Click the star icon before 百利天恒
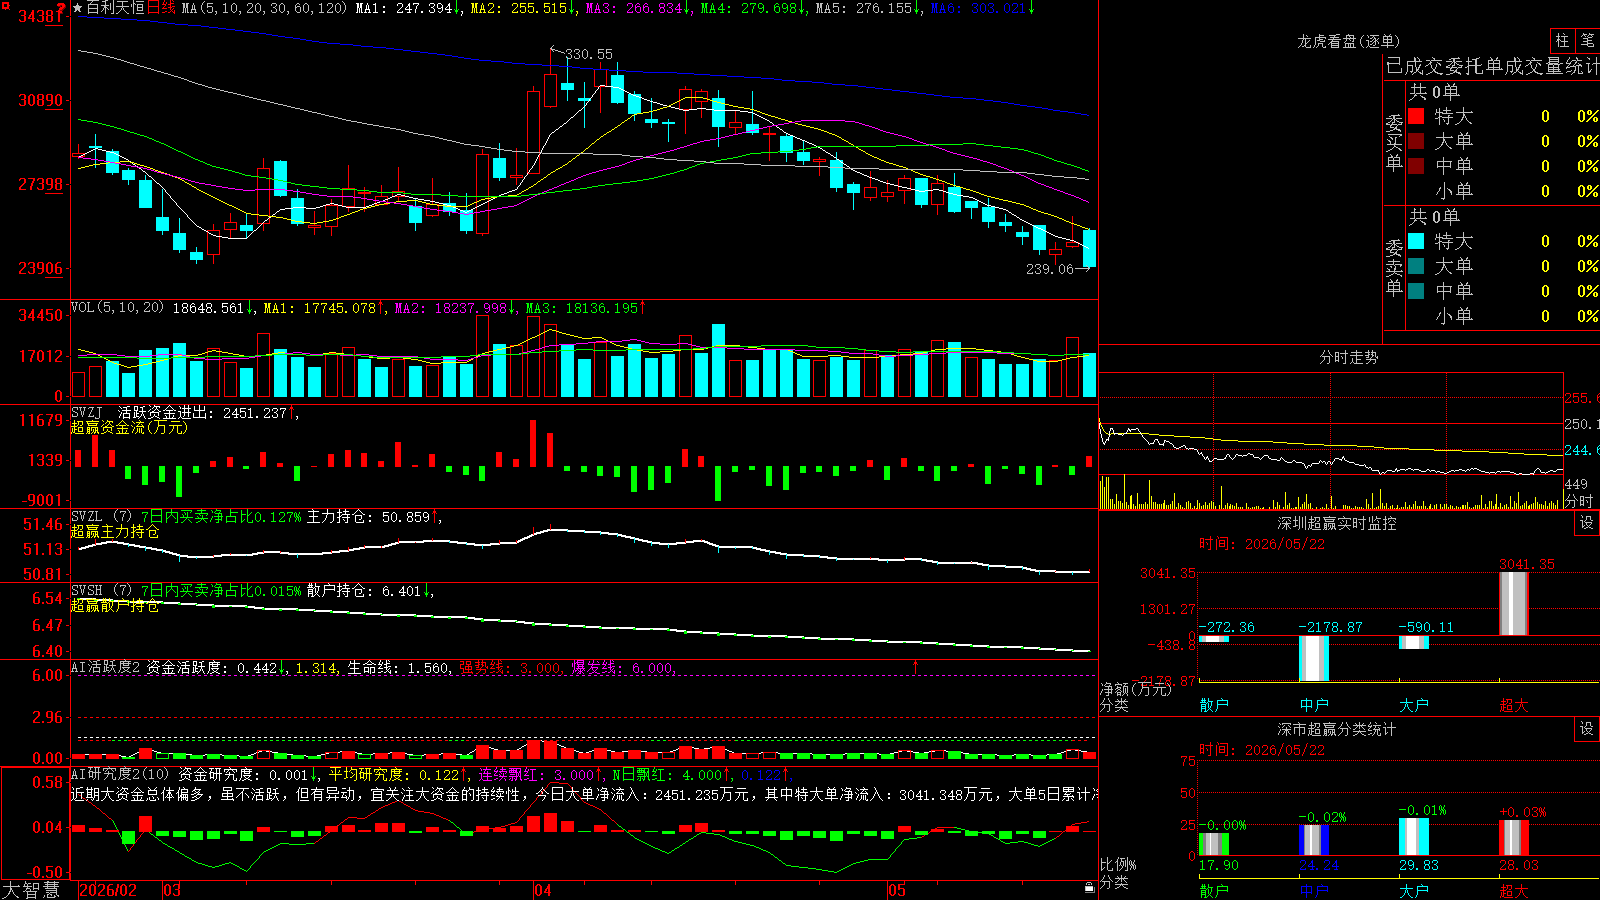 (x=78, y=8)
